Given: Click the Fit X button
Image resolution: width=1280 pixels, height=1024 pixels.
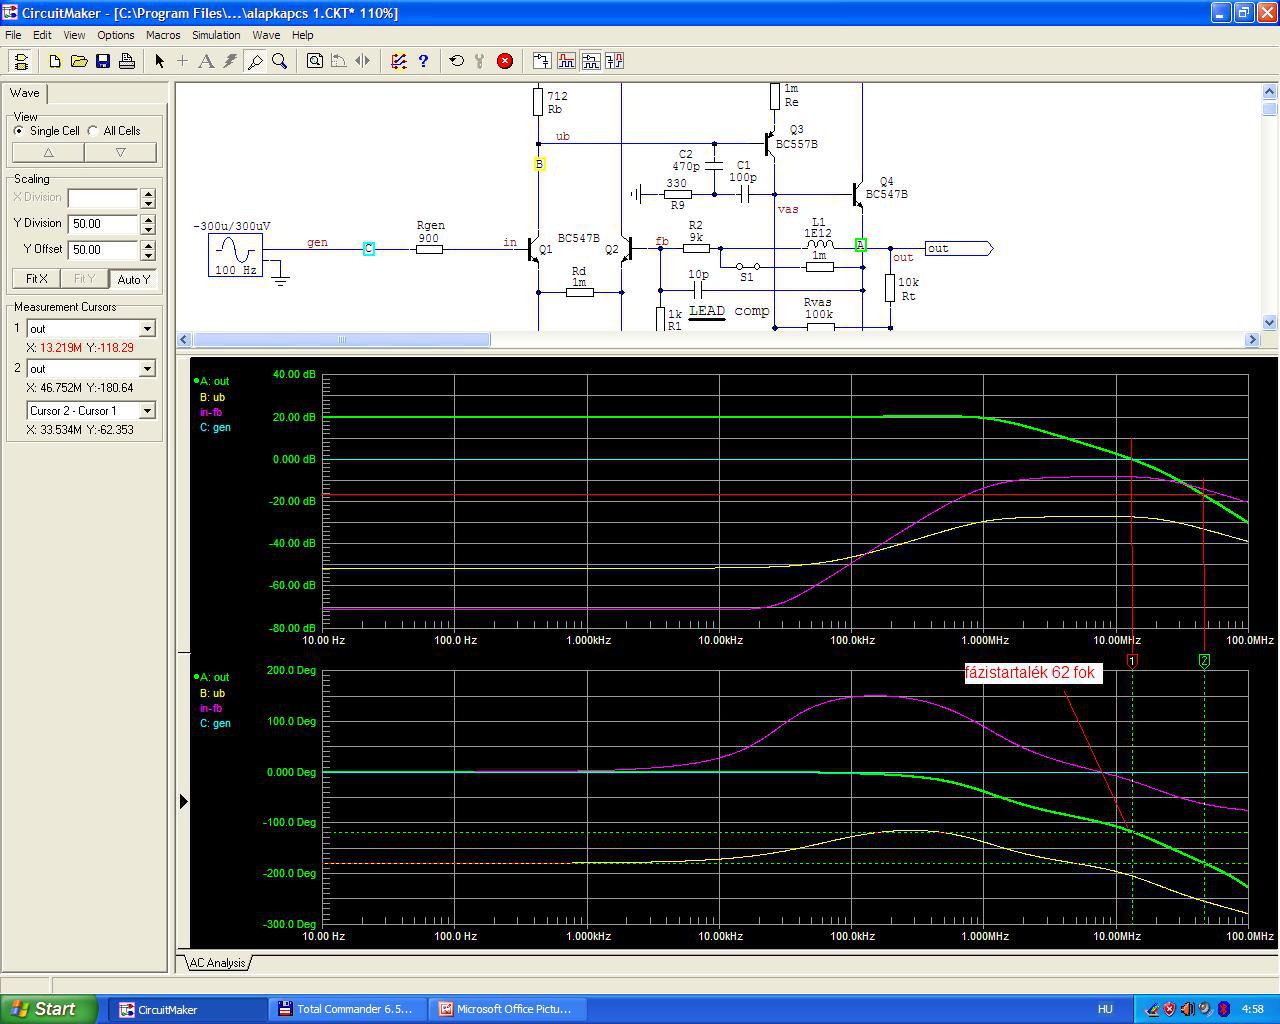Looking at the screenshot, I should pyautogui.click(x=36, y=279).
